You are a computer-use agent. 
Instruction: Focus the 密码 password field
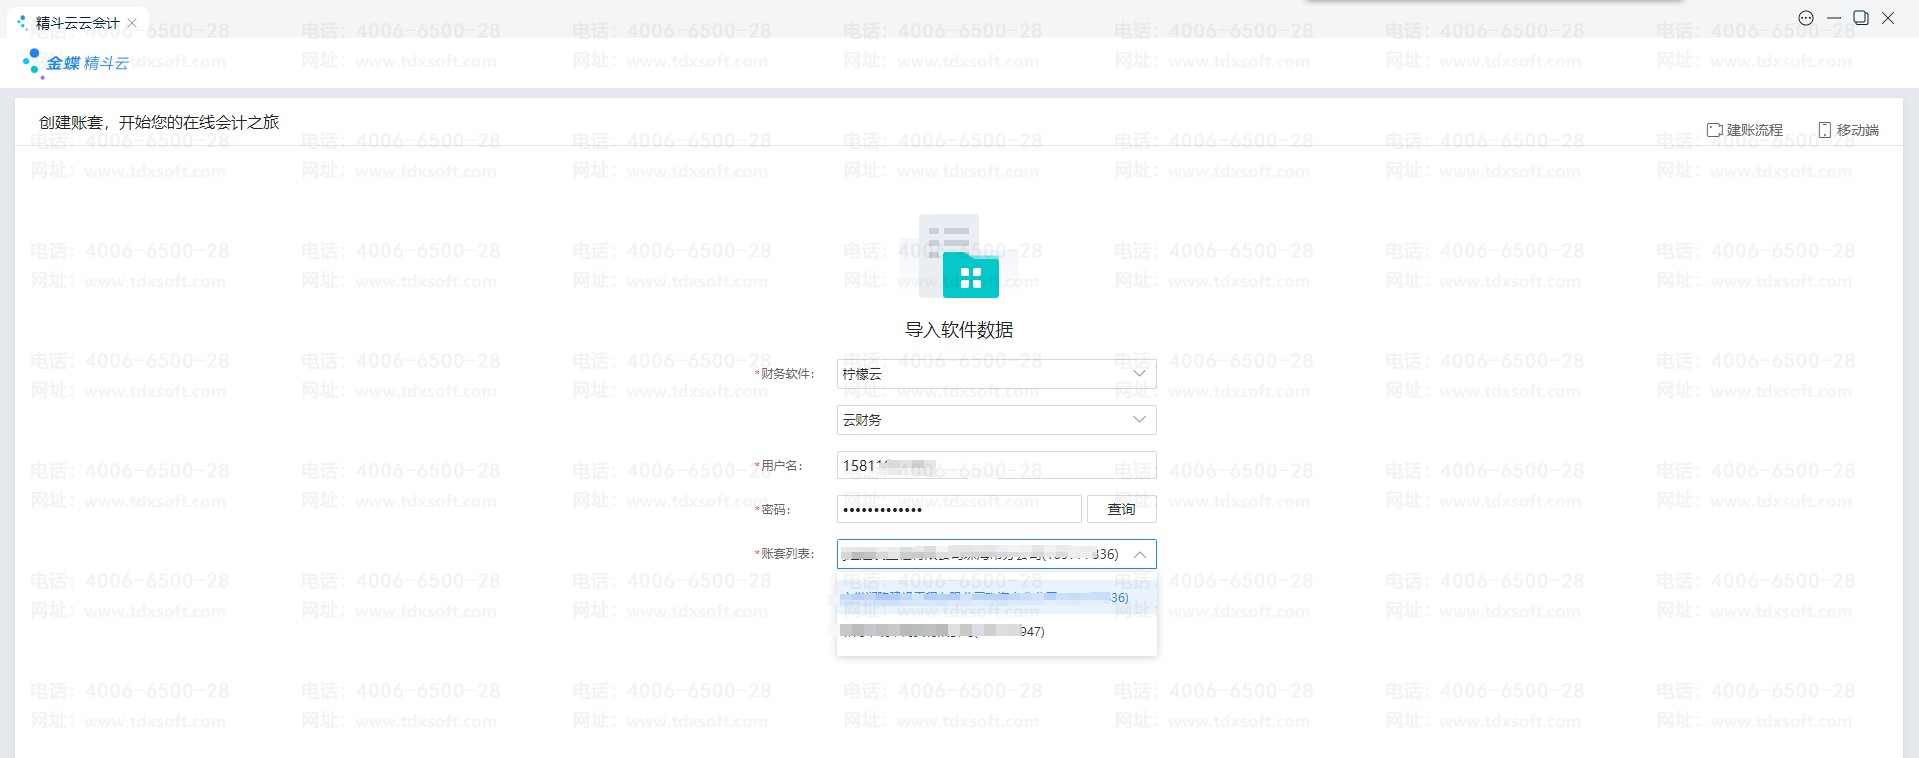click(x=958, y=509)
